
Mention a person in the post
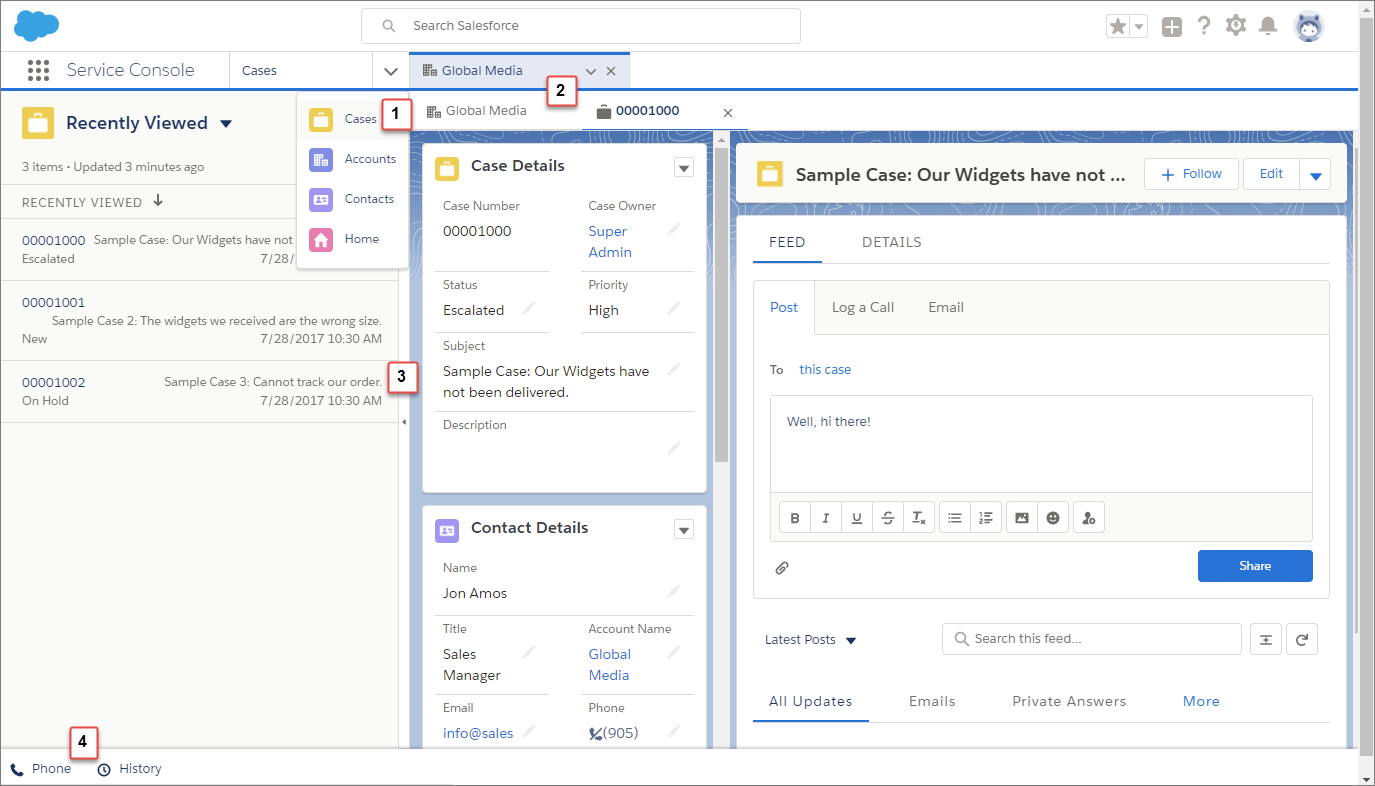(x=1089, y=518)
